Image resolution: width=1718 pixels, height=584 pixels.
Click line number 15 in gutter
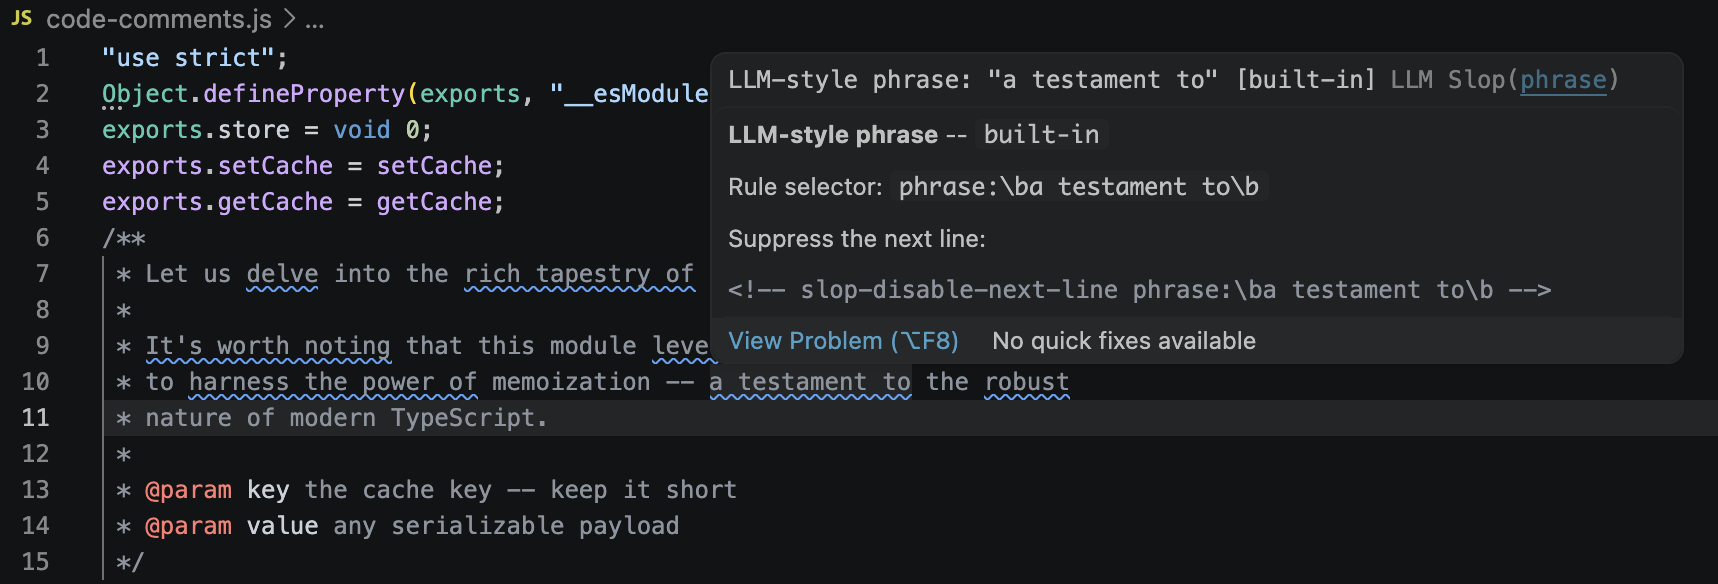click(36, 562)
